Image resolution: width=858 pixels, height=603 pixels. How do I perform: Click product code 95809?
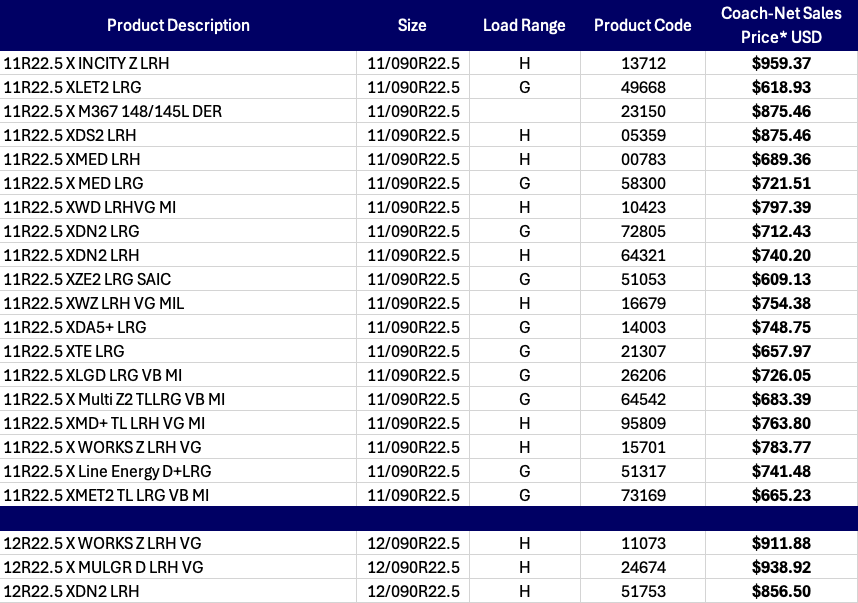[642, 423]
